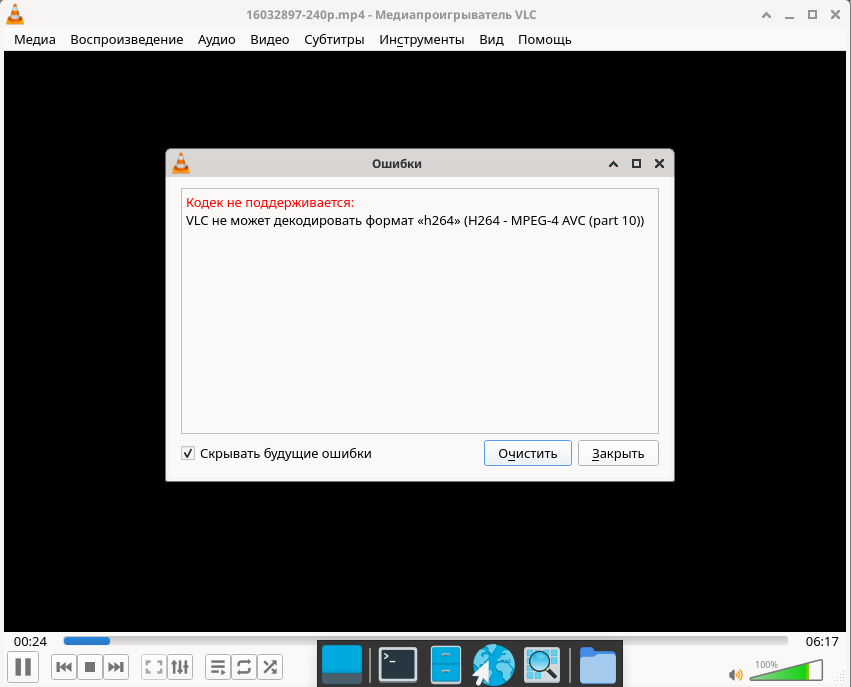The height and width of the screenshot is (687, 851).
Task: Close the Ошибки dialog with X
Action: (659, 163)
